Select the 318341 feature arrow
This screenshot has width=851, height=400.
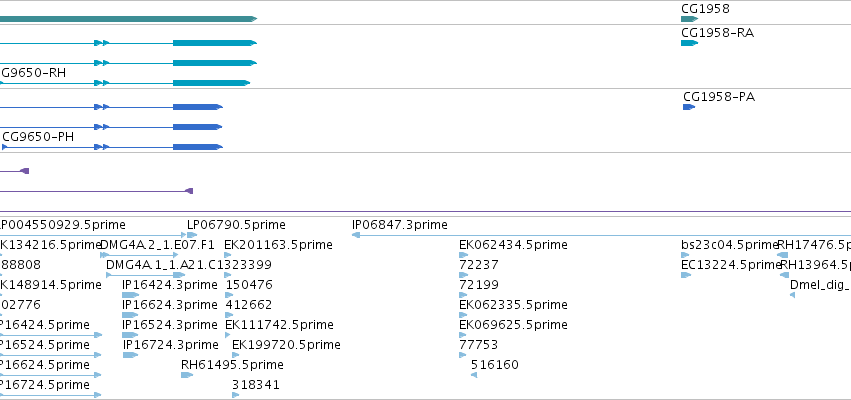(236, 395)
